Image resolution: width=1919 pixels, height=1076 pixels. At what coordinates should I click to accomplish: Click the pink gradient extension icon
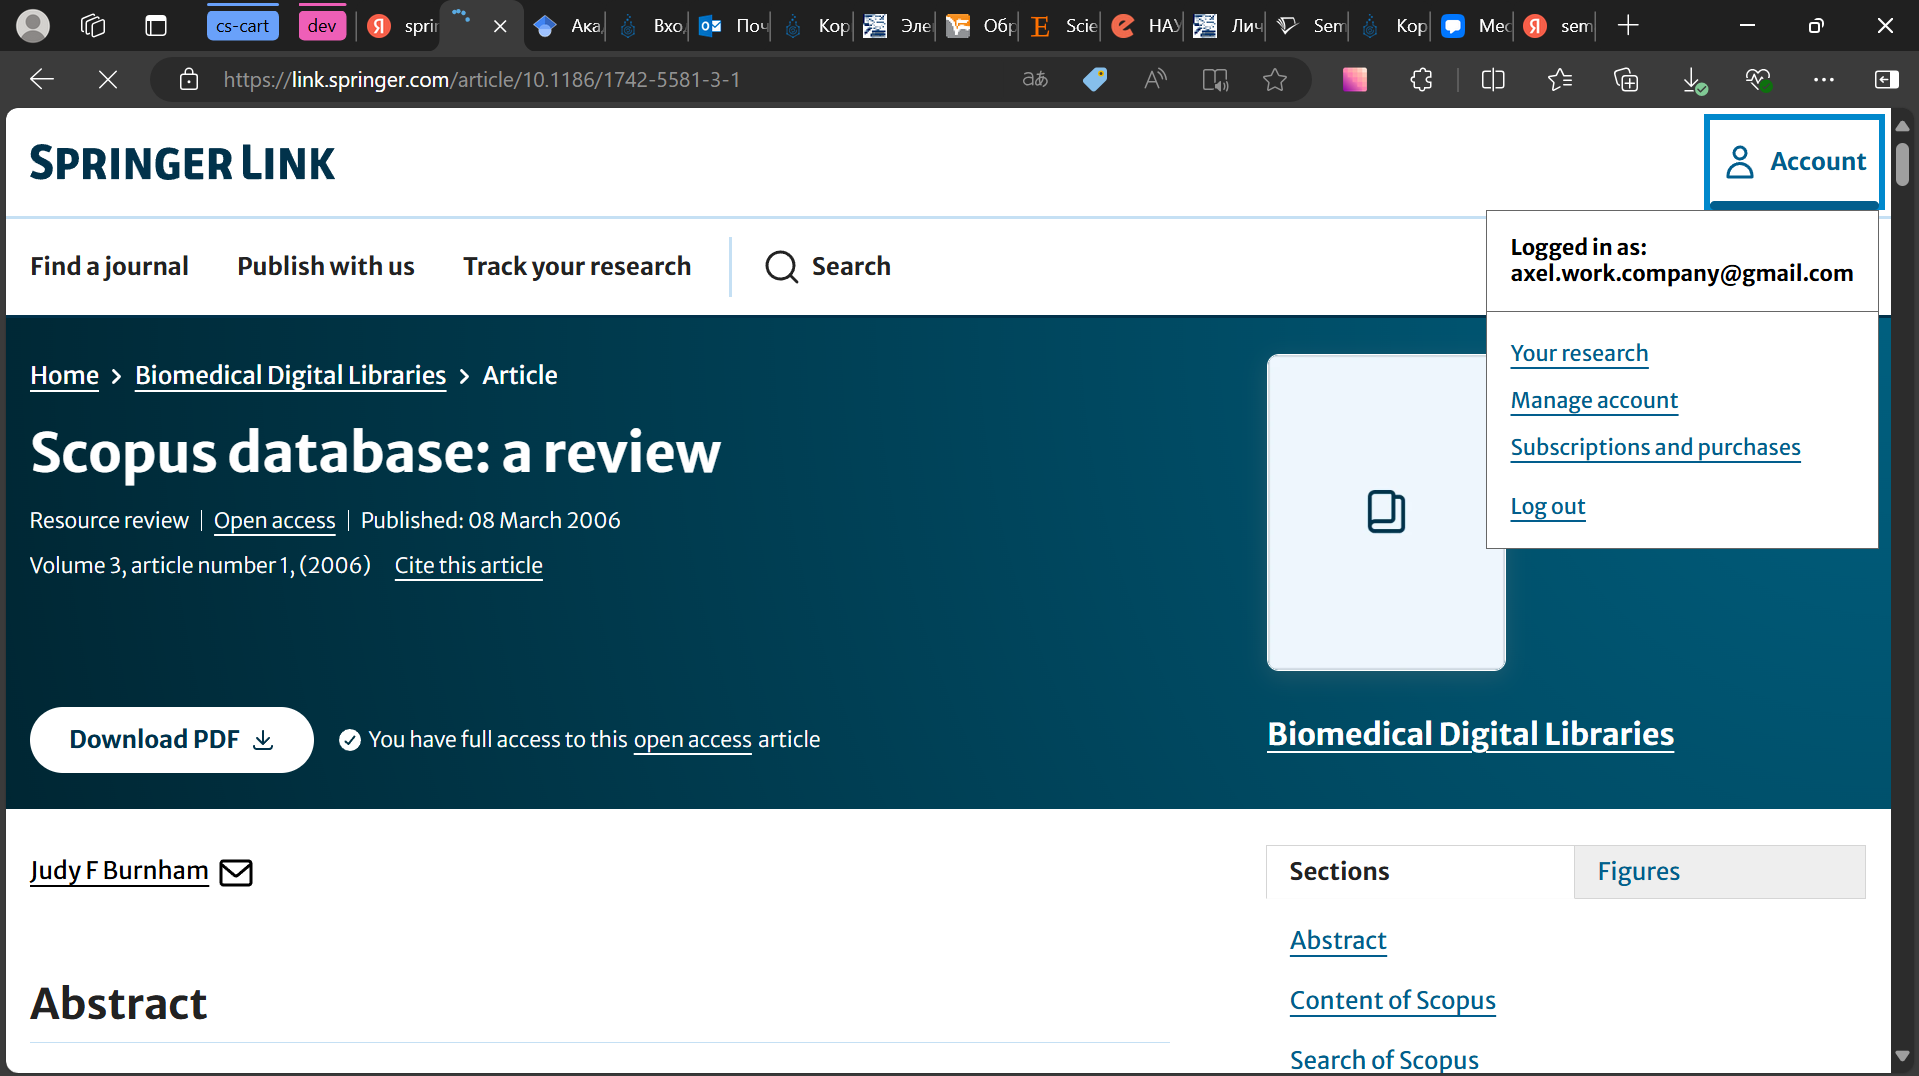pyautogui.click(x=1355, y=79)
